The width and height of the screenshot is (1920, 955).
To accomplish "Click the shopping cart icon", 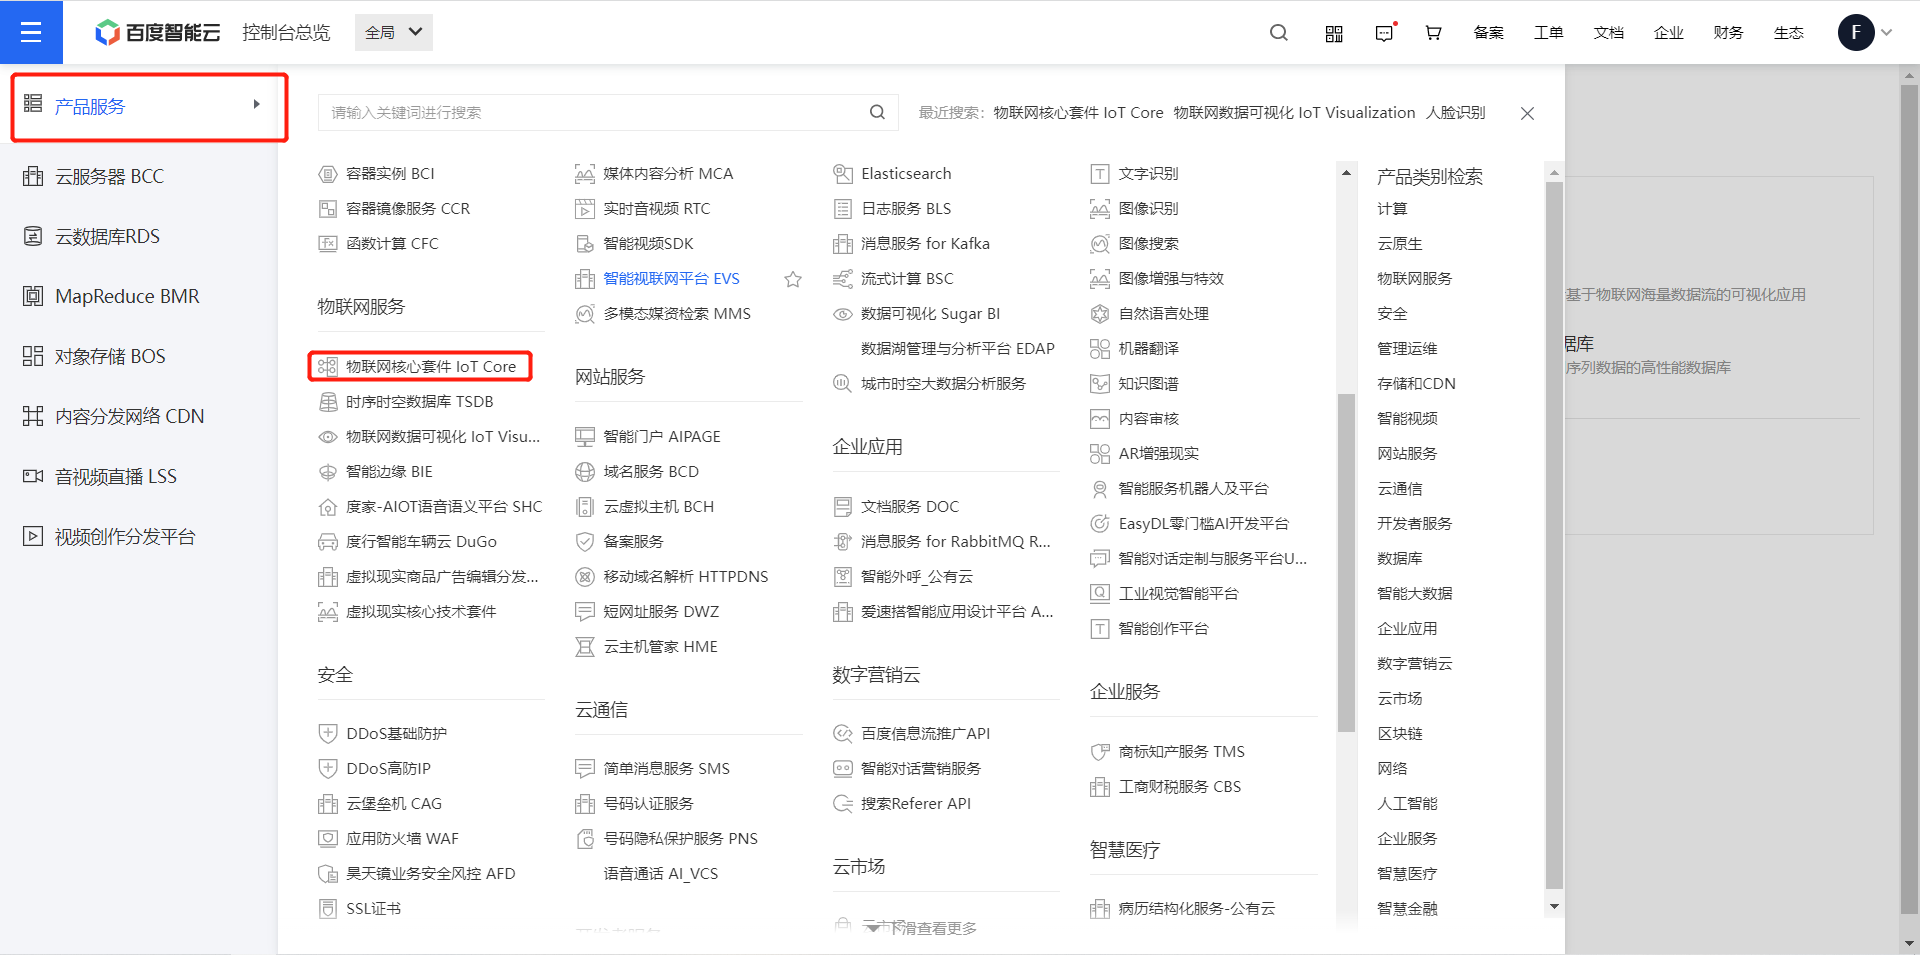I will tap(1433, 32).
